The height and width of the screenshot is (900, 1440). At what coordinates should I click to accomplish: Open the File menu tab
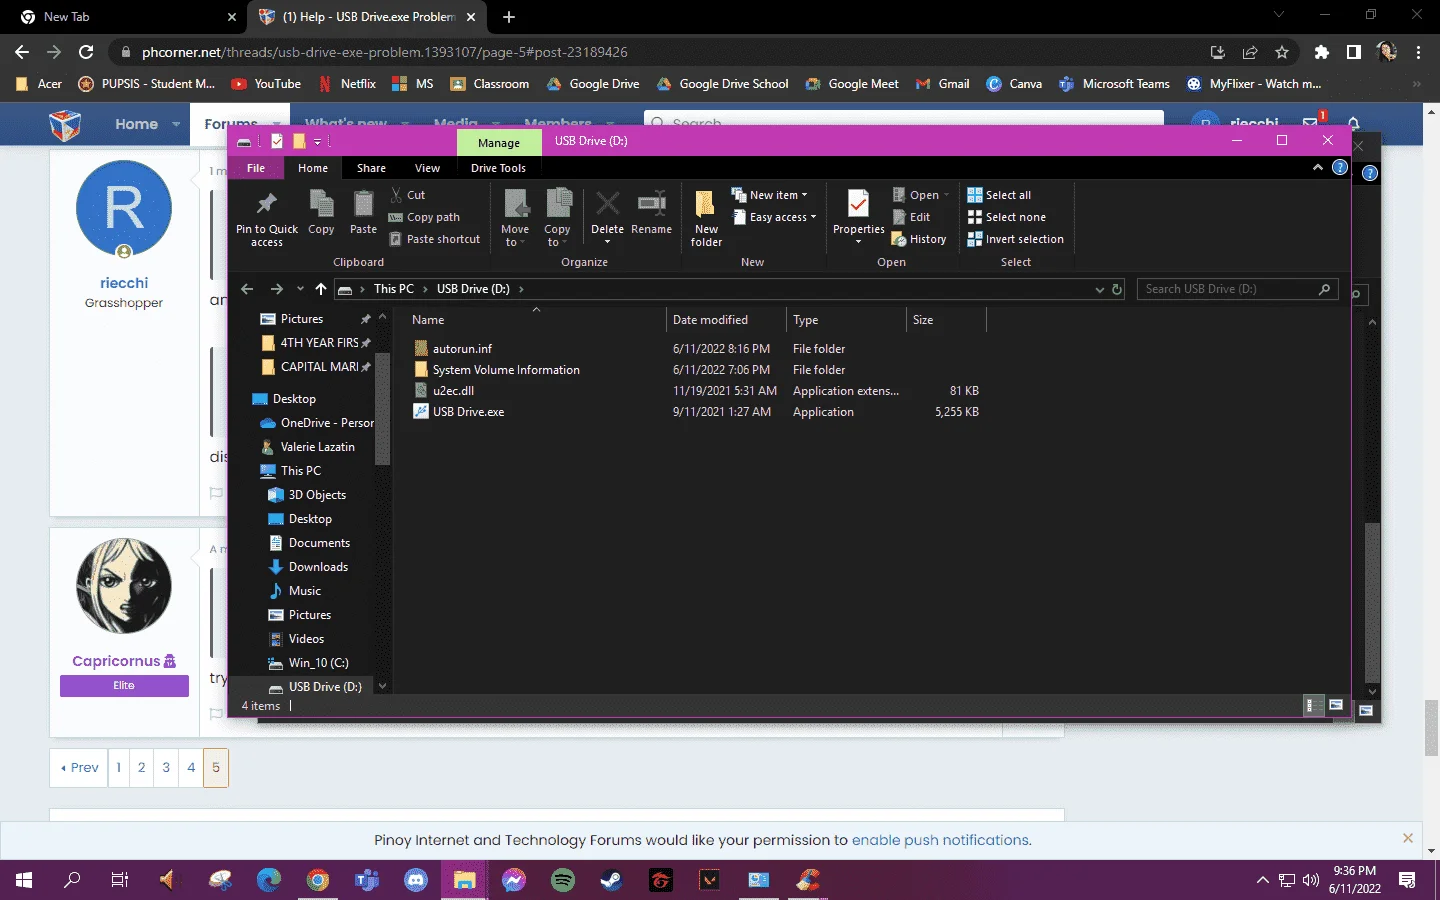tap(256, 168)
